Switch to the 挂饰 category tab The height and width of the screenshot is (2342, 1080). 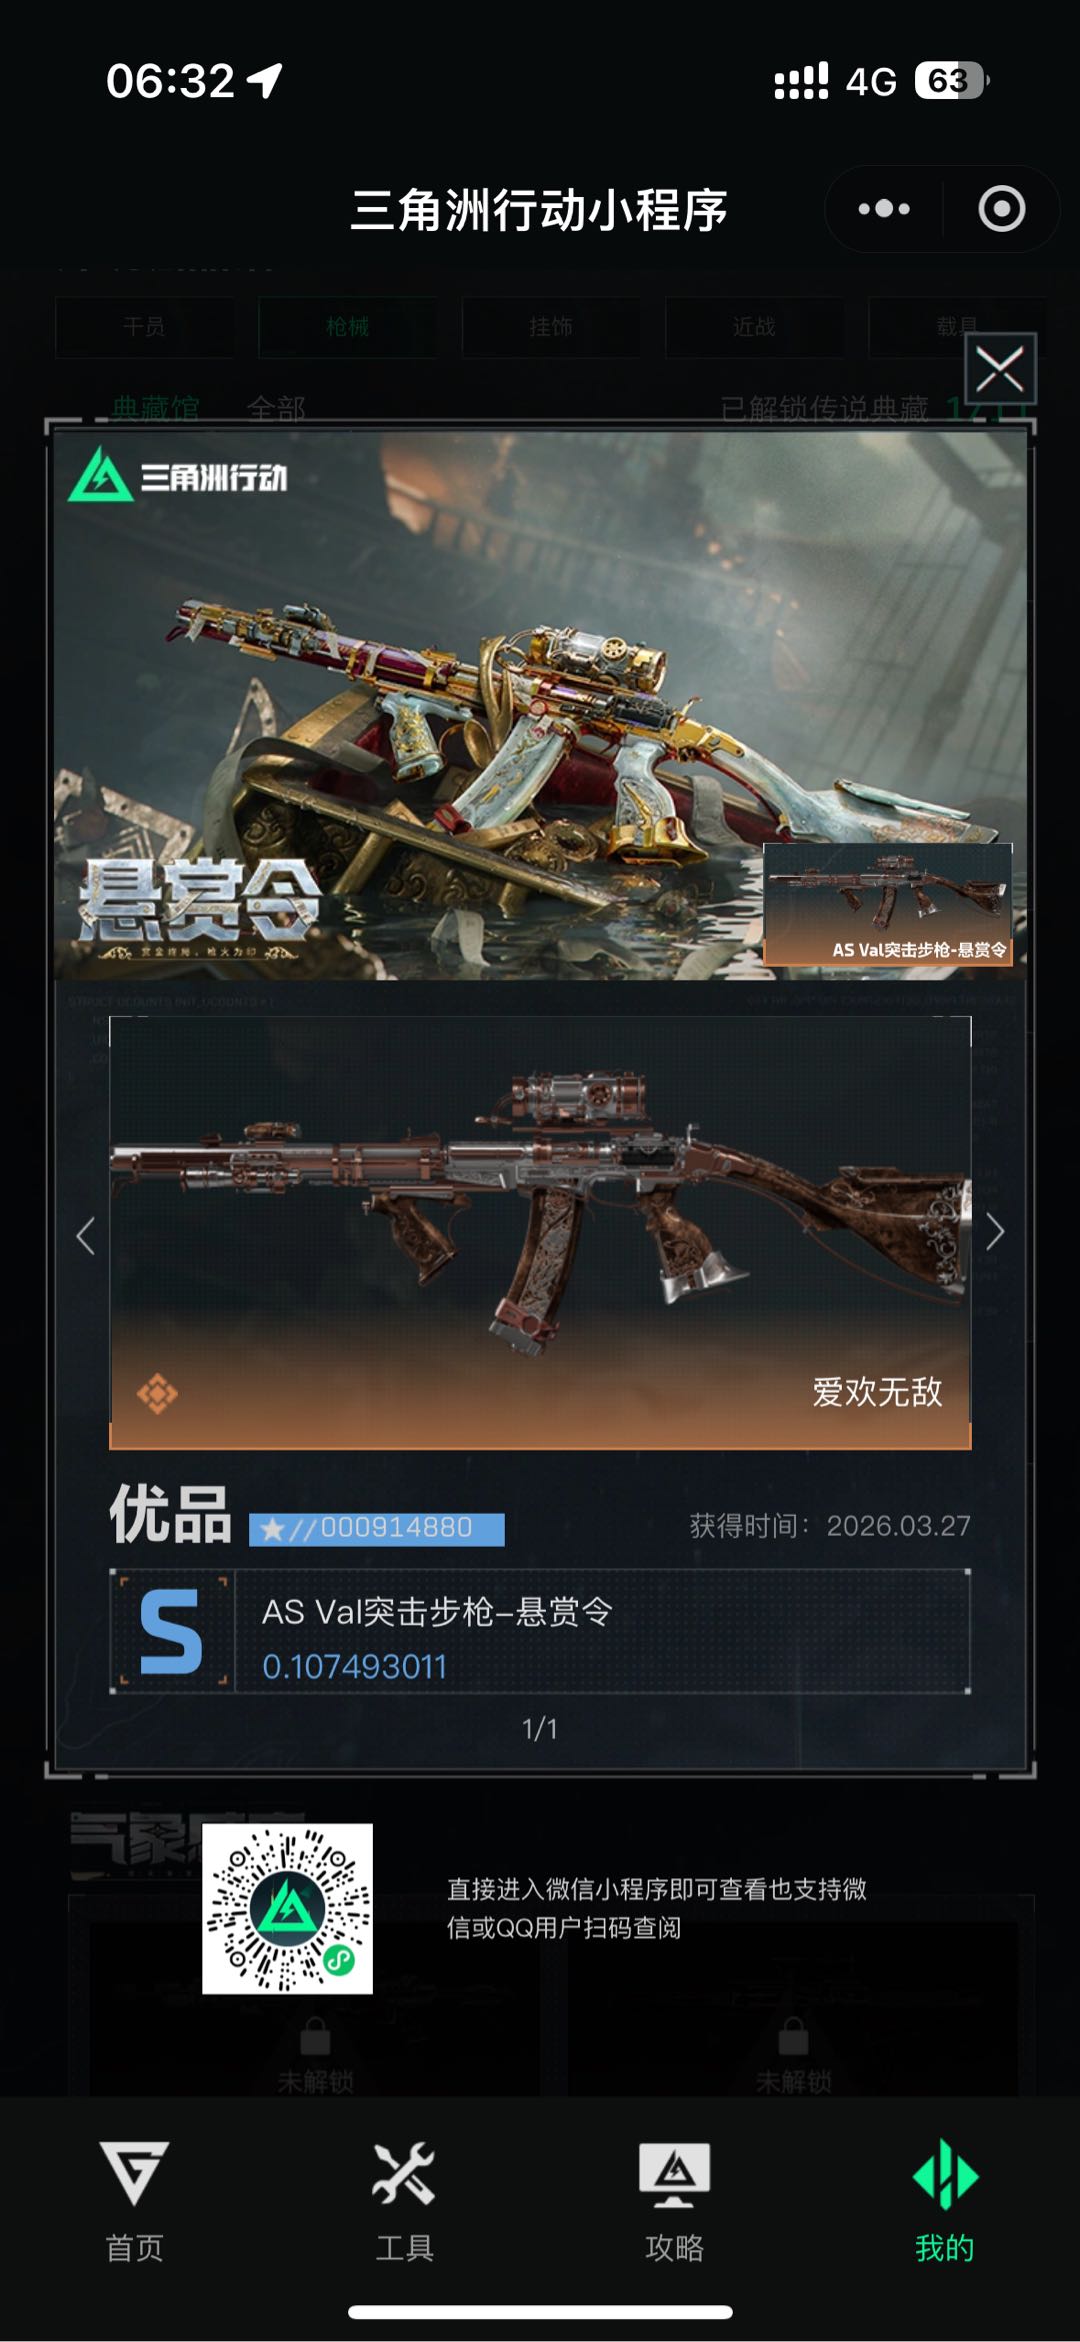(551, 327)
